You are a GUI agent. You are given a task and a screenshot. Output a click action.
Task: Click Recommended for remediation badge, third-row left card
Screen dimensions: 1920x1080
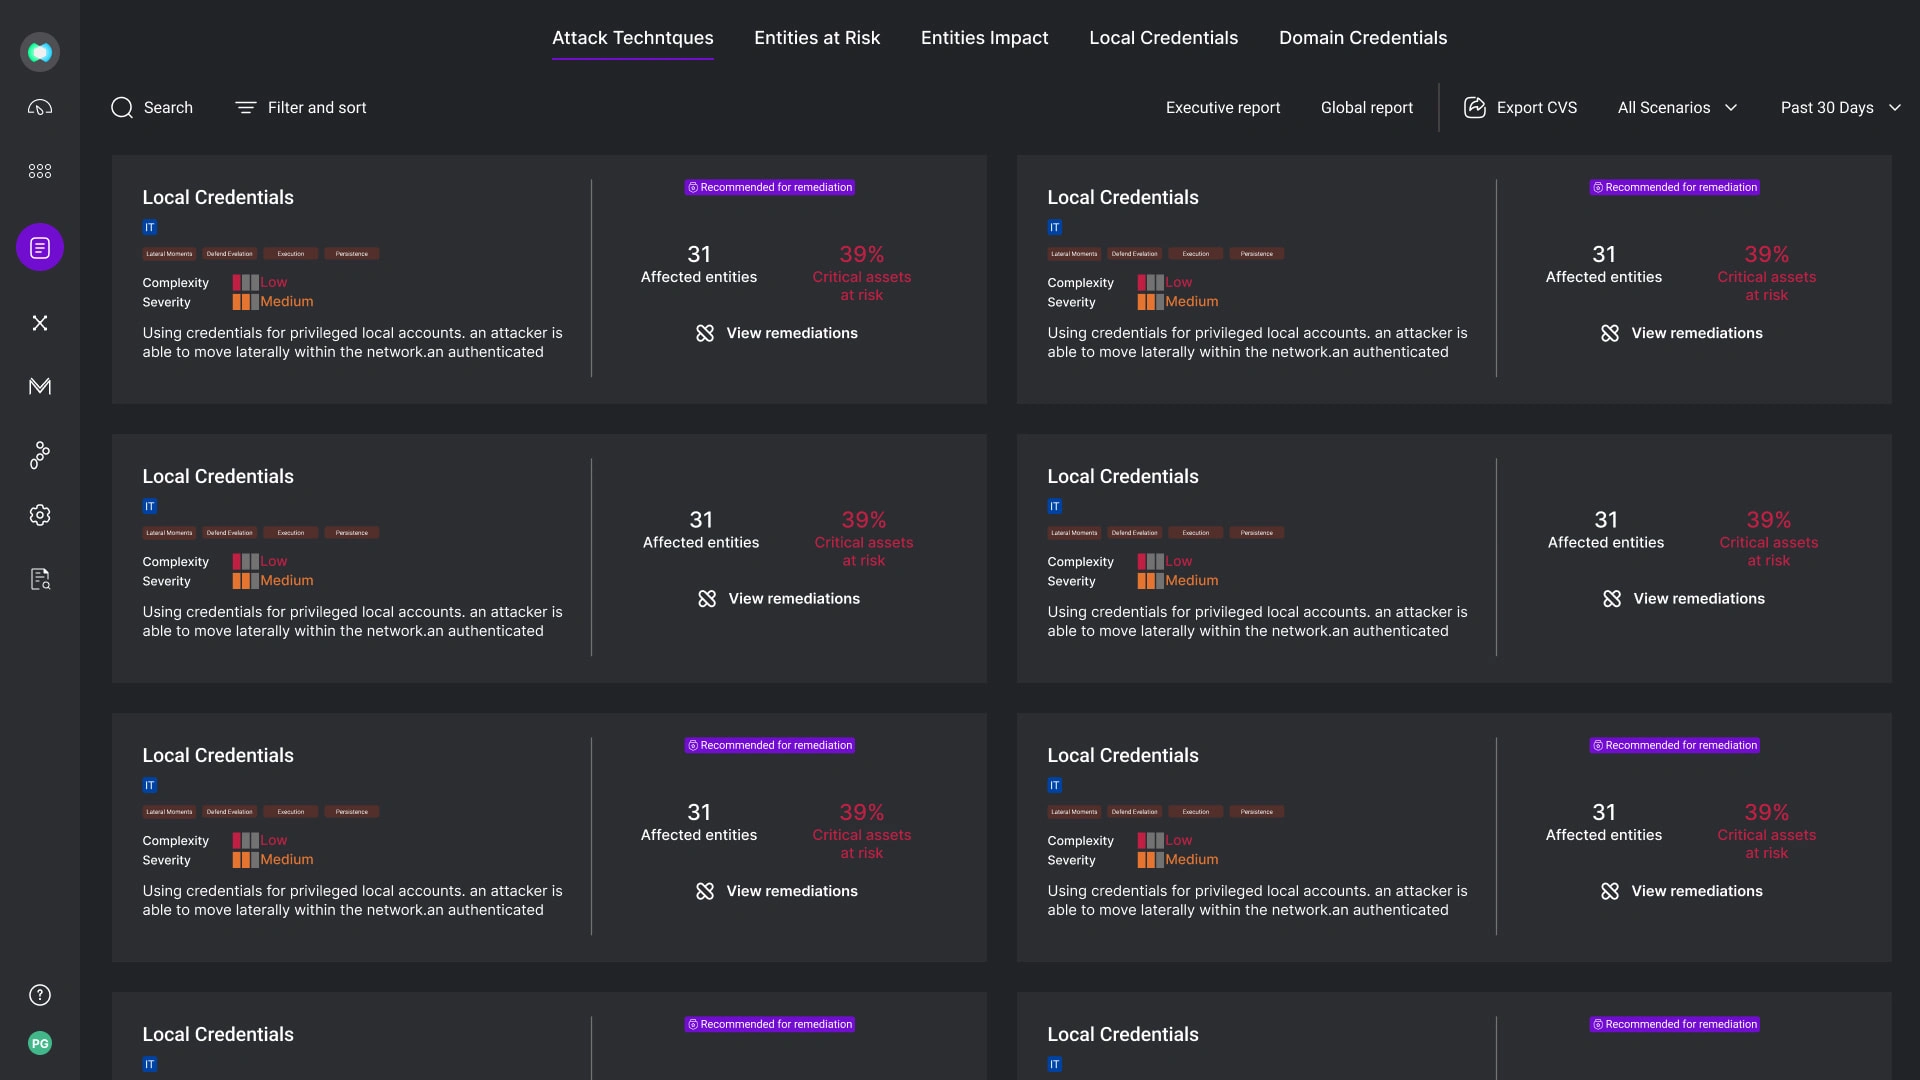(x=770, y=745)
